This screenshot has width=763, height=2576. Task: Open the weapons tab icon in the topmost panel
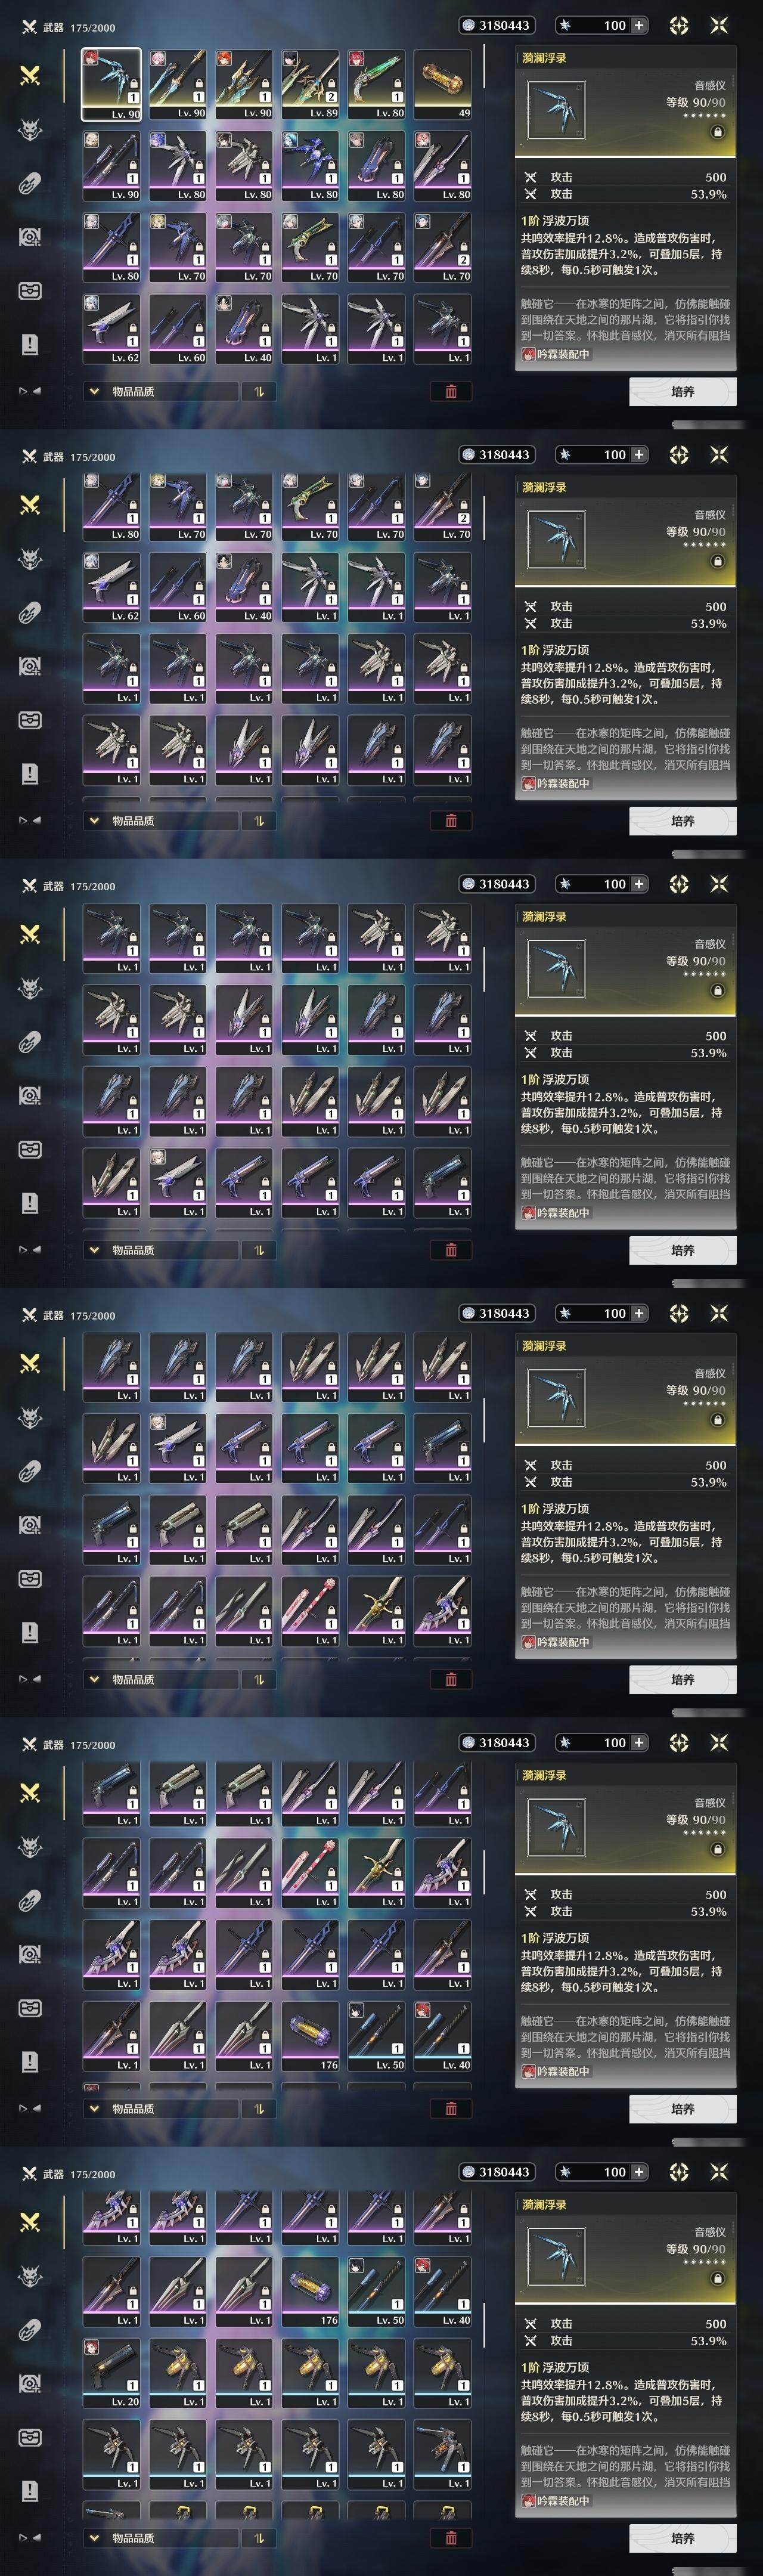click(x=30, y=75)
